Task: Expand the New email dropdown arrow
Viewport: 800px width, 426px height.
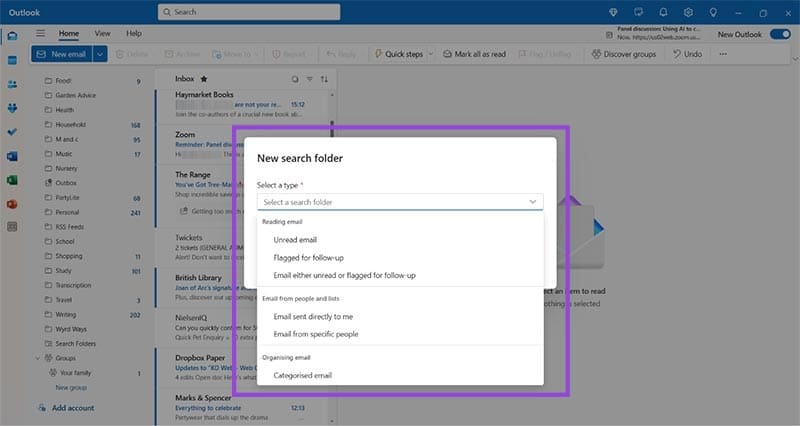Action: pos(99,54)
